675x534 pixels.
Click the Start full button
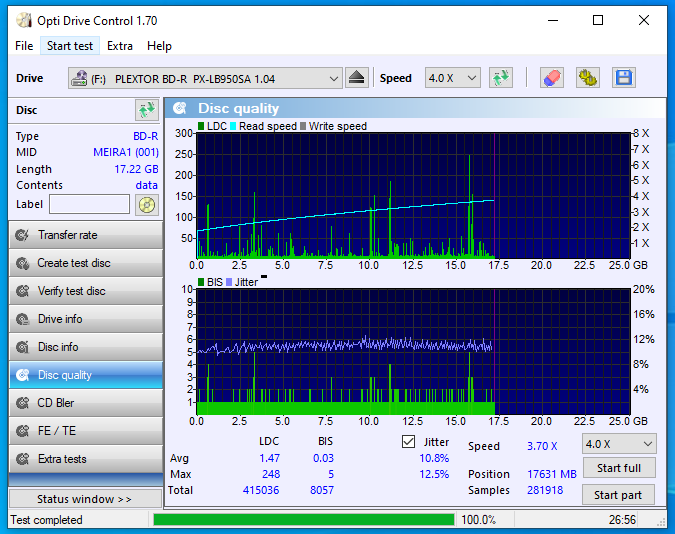(619, 468)
